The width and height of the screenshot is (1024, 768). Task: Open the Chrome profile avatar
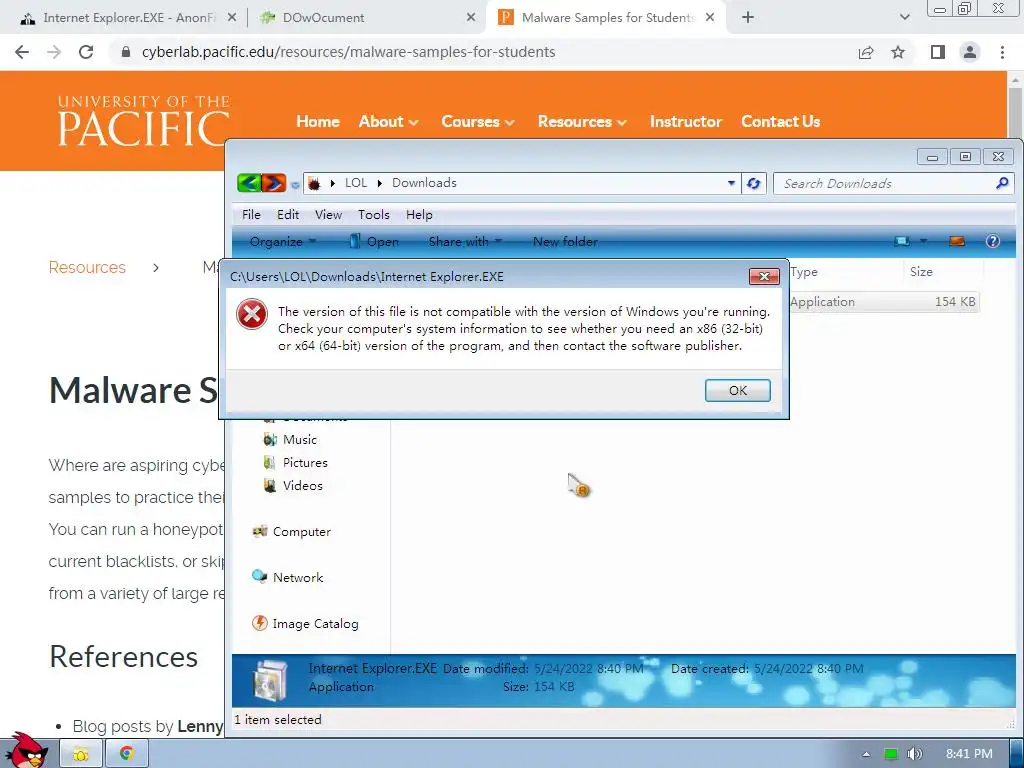click(970, 52)
